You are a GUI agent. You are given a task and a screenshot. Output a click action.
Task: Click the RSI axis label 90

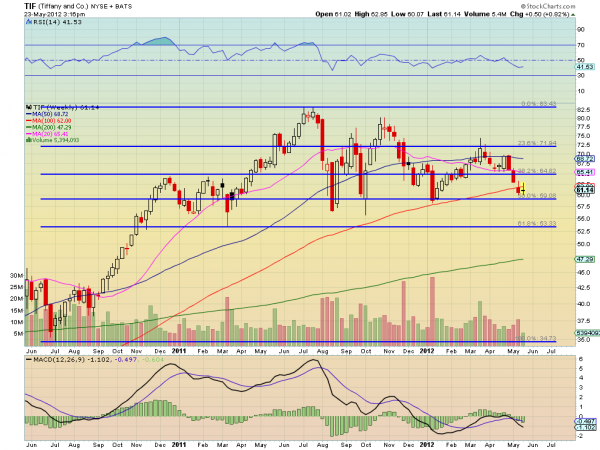pyautogui.click(x=580, y=29)
